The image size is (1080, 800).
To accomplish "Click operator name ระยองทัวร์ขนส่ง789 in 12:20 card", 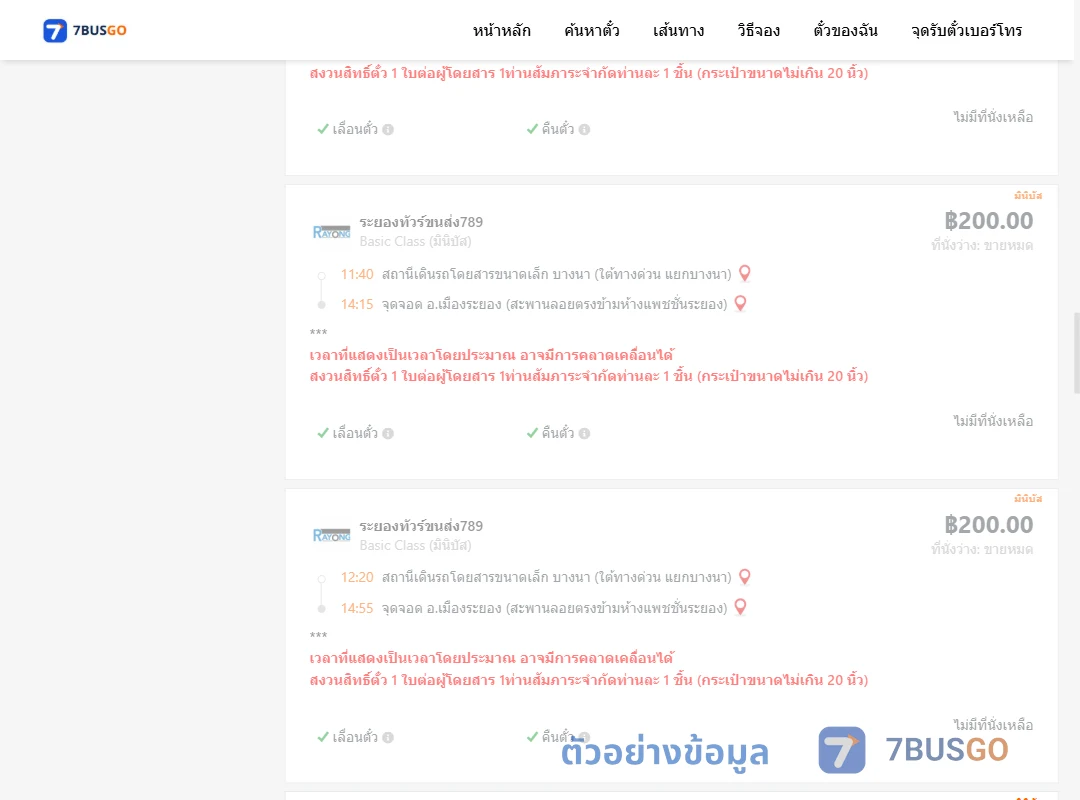I will (421, 526).
